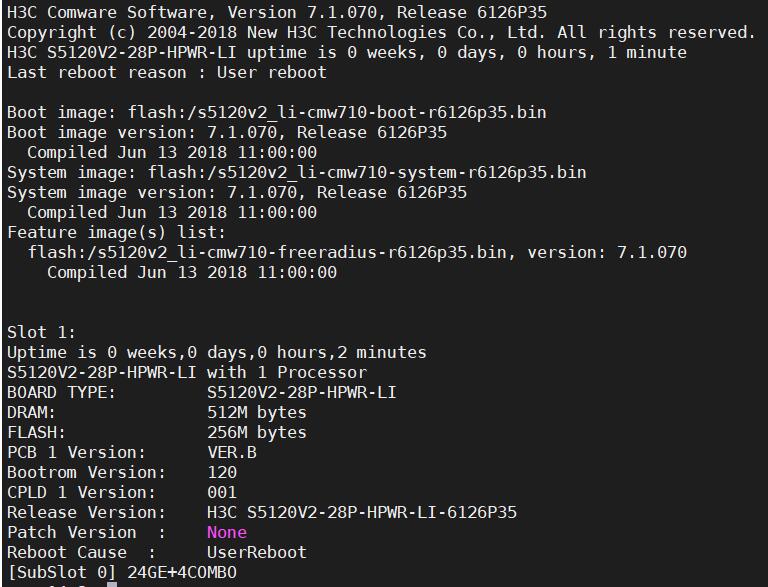
Task: Click the CPLD 1 Version value "001"
Action: tap(221, 492)
